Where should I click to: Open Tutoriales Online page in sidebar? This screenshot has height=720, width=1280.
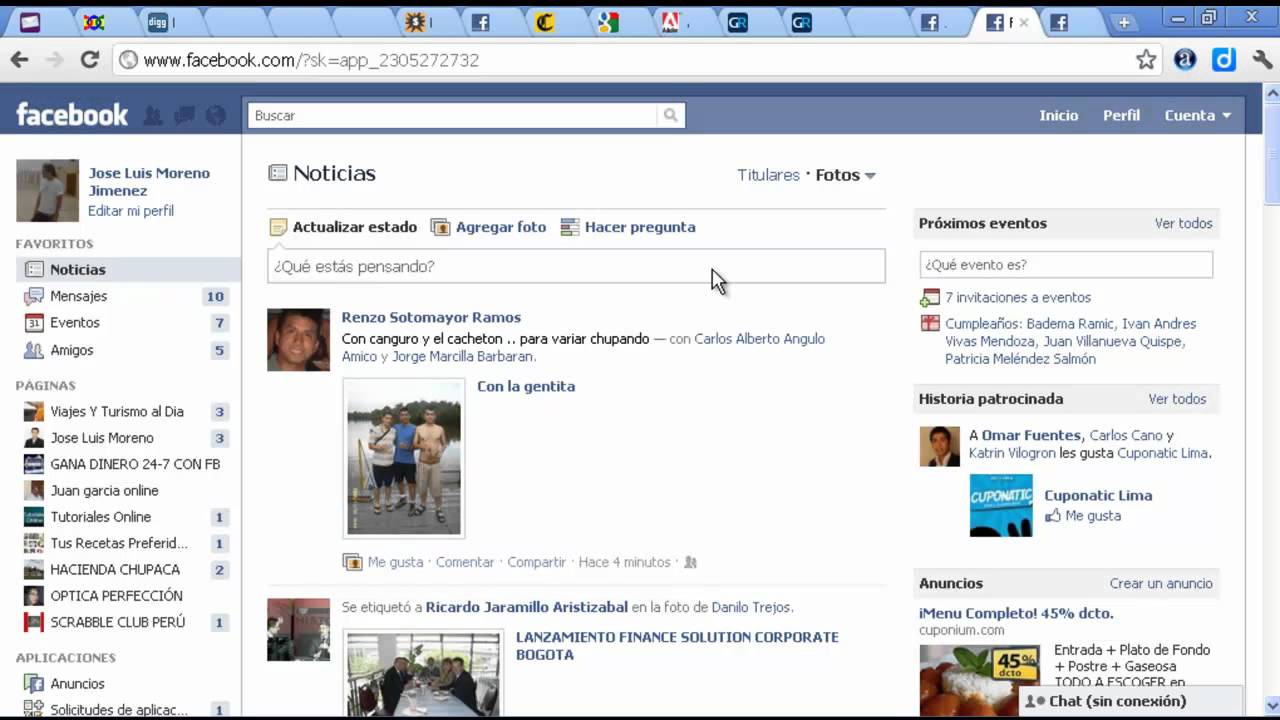(101, 517)
